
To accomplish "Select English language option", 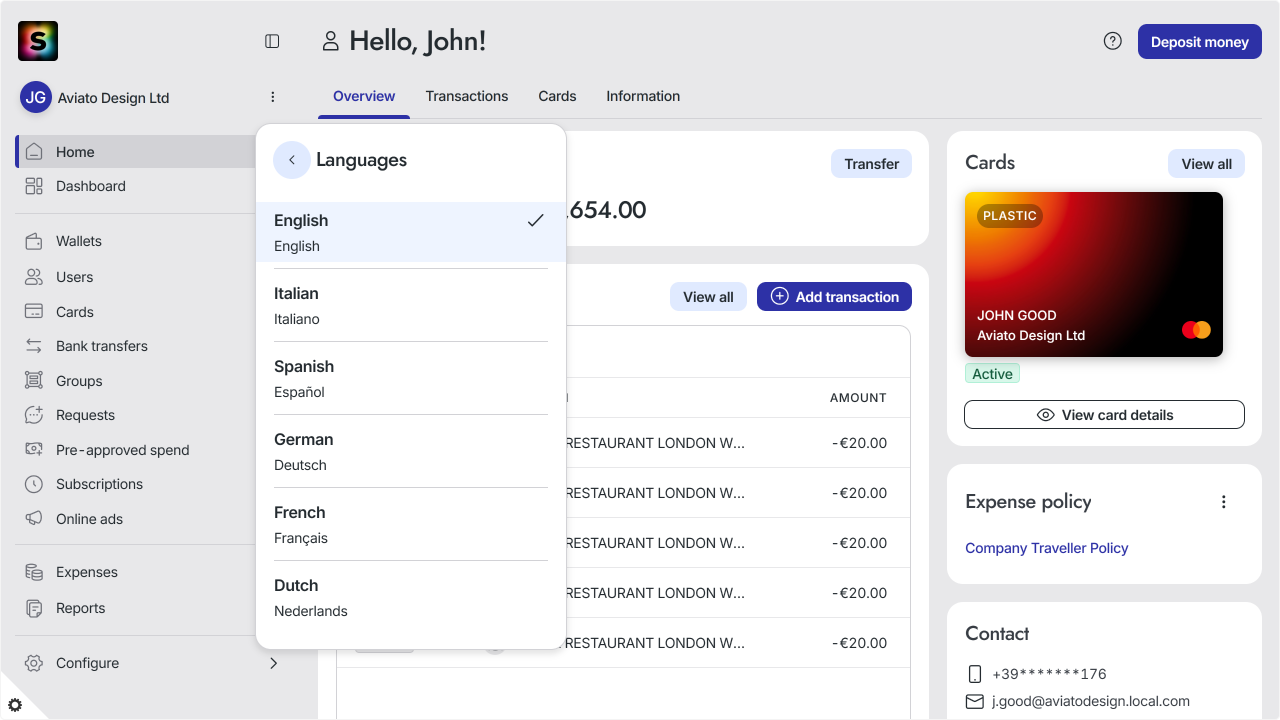I will tap(411, 233).
